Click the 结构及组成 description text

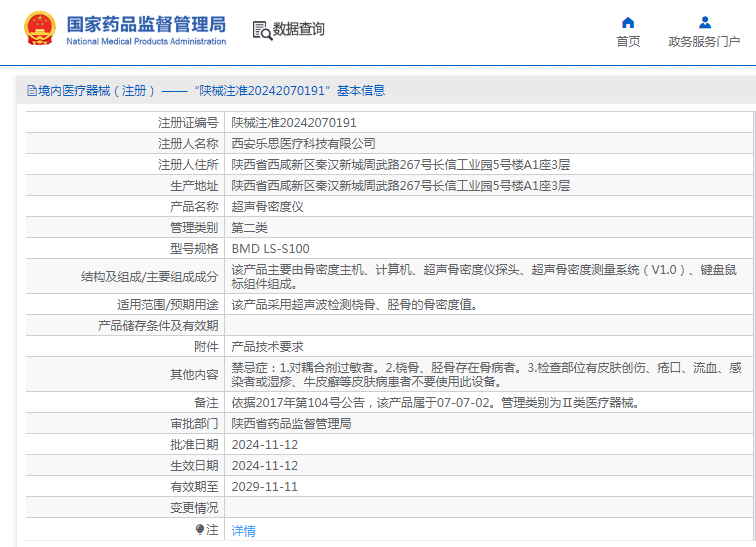(x=484, y=277)
